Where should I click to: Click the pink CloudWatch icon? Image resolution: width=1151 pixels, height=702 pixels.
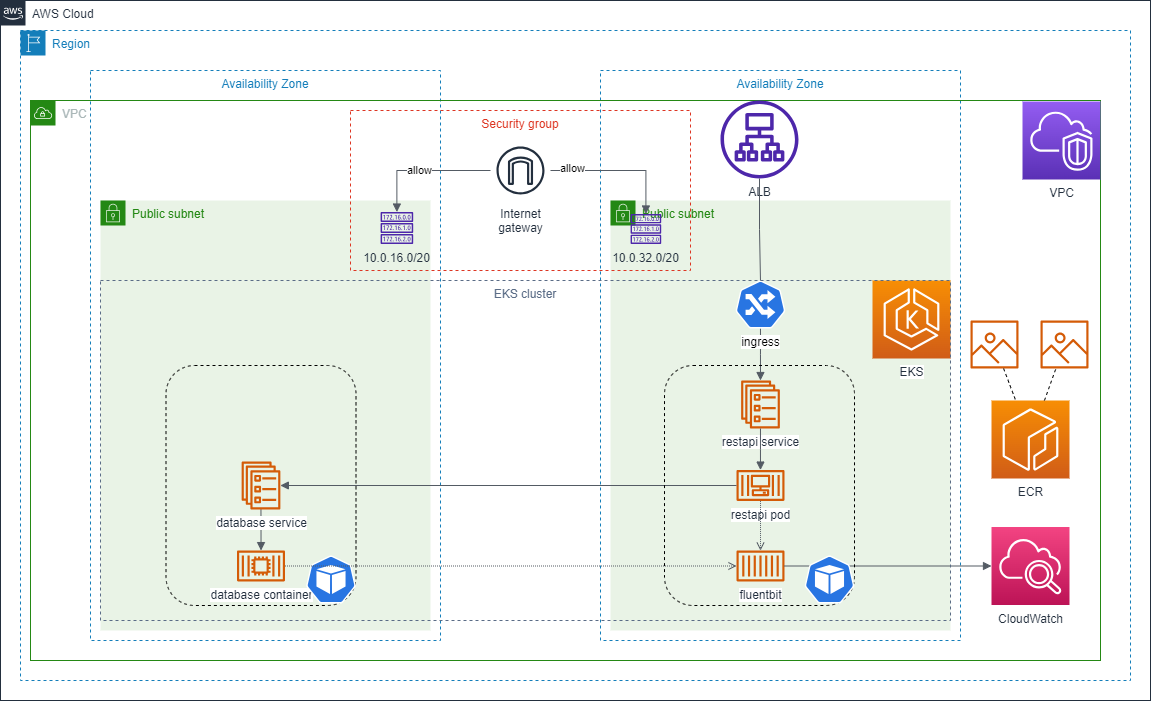click(x=1030, y=565)
